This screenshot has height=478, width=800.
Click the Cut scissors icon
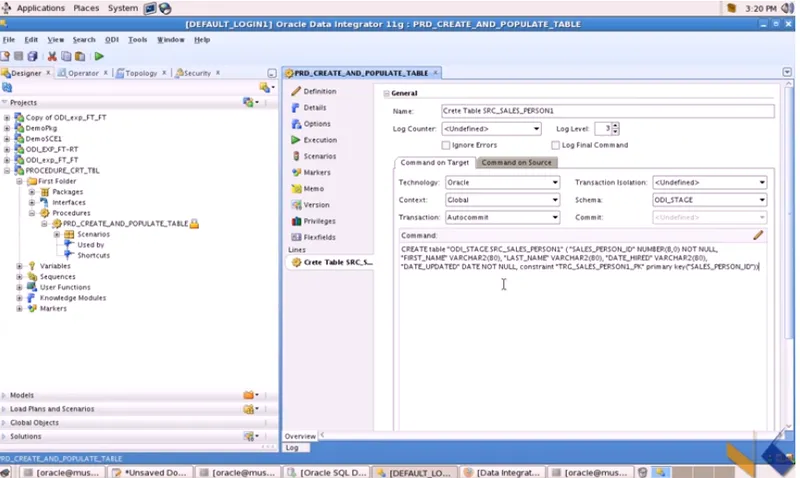coord(52,56)
